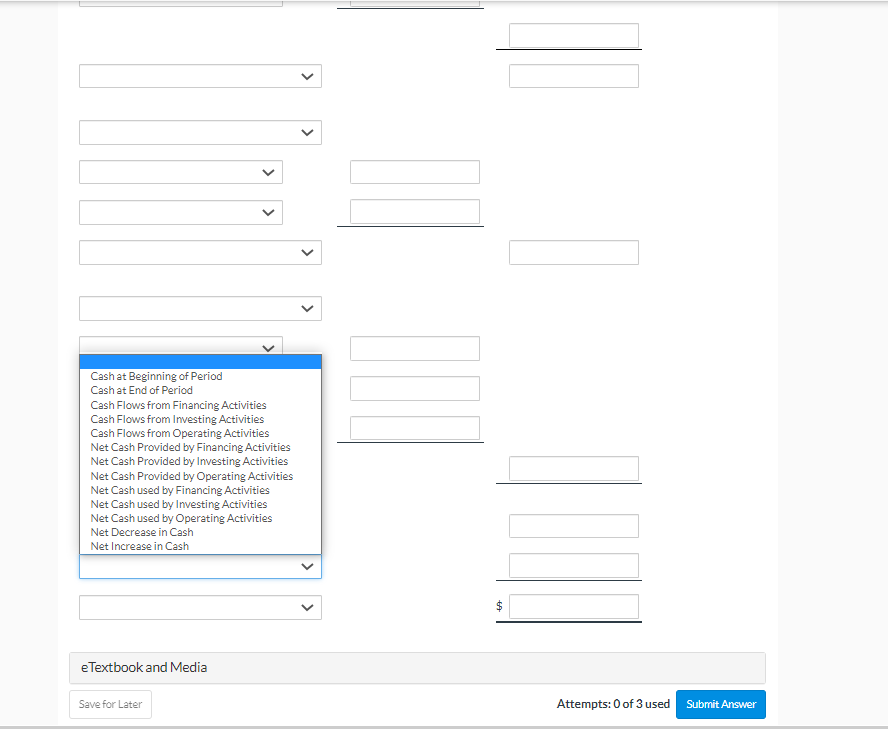Click the top right amount input box
Viewport: 888px width, 729px height.
coord(568,35)
